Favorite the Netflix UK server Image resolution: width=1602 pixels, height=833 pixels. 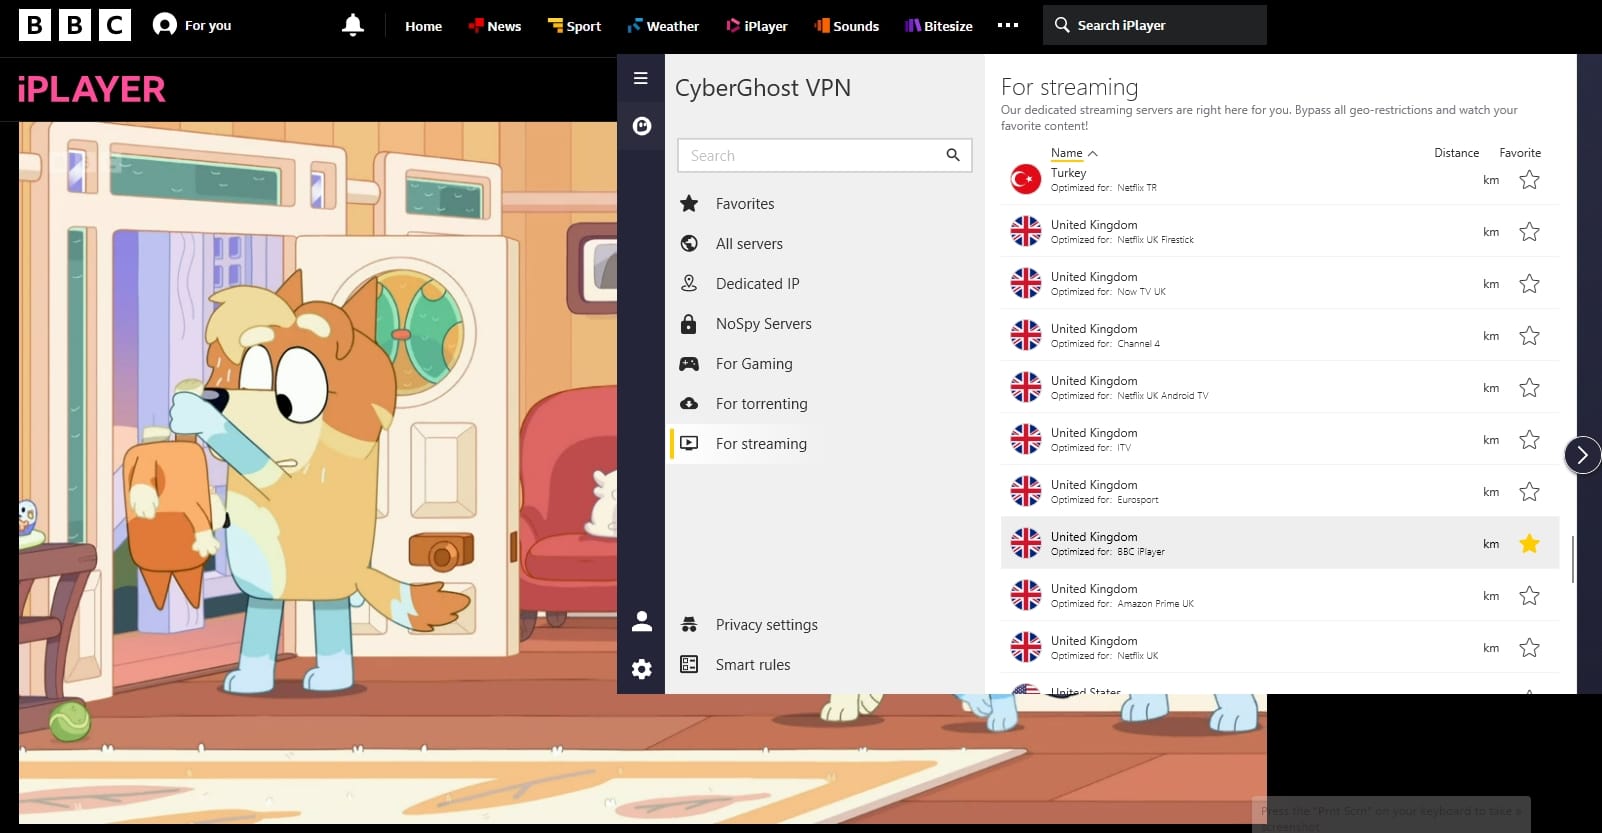point(1529,648)
